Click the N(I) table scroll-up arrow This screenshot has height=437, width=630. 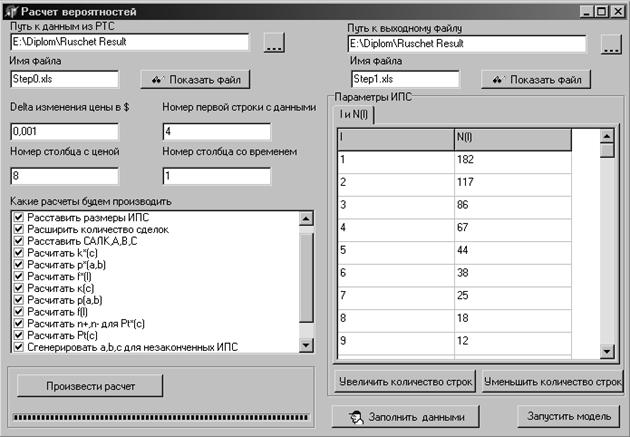[607, 136]
